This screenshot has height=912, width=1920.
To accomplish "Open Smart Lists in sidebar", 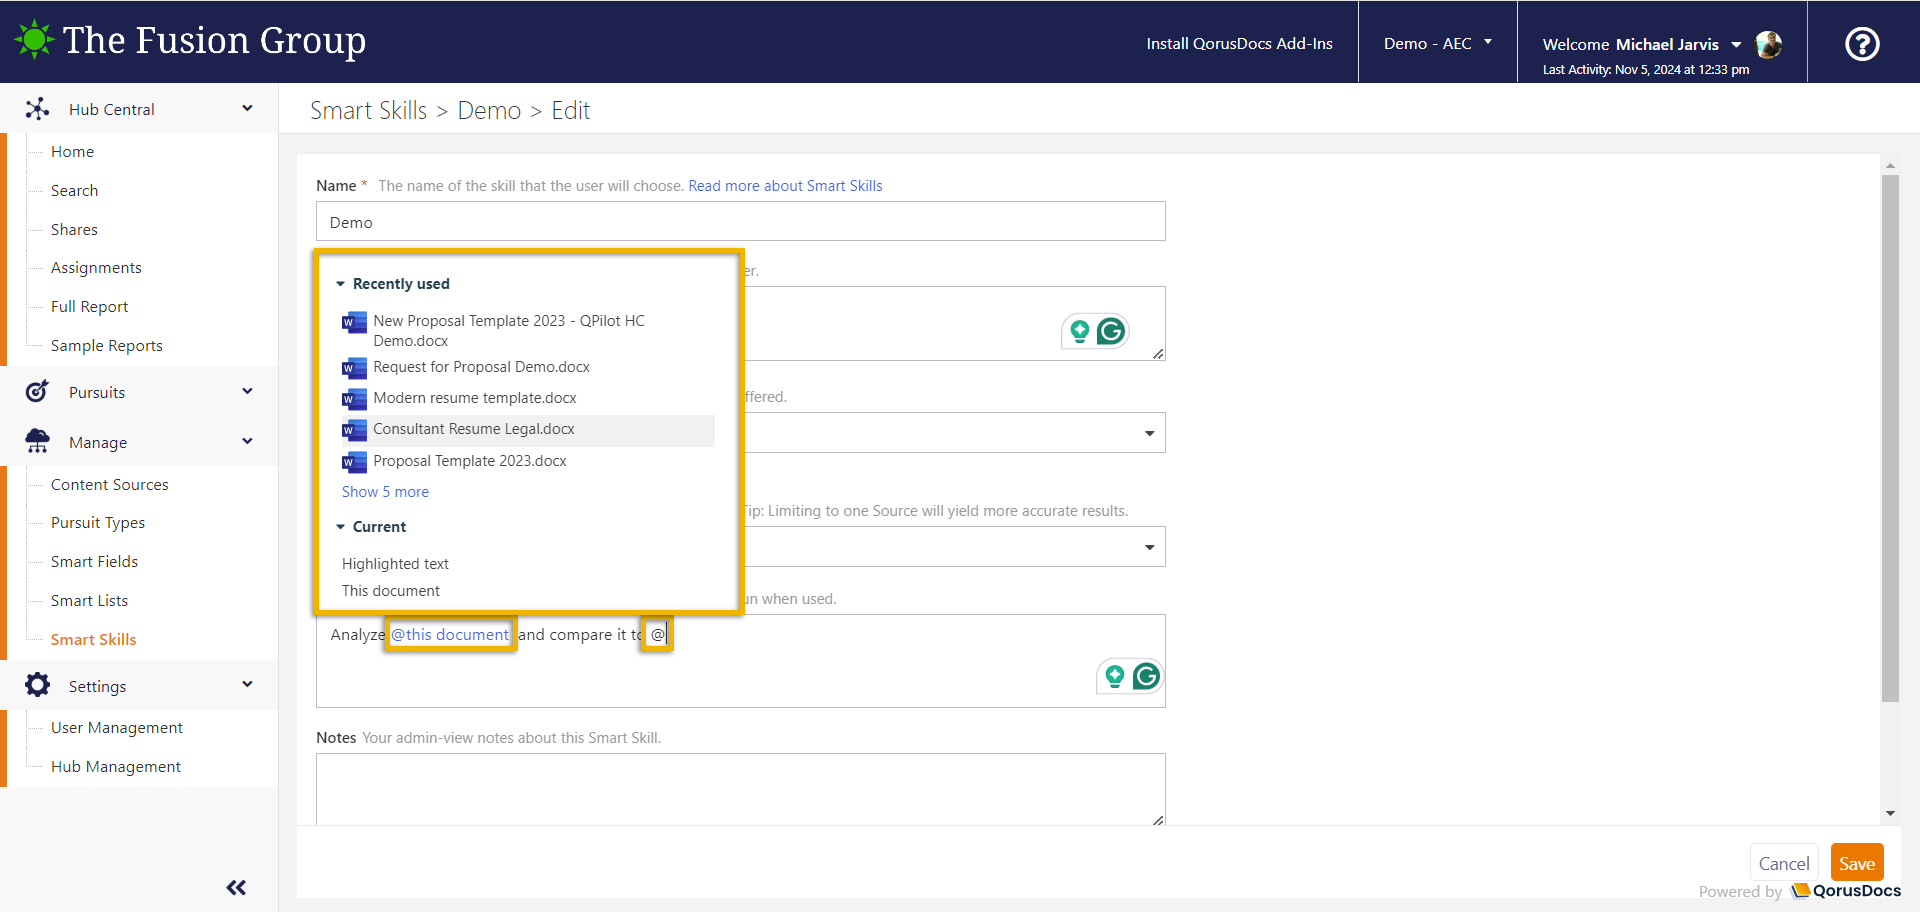I will 89,600.
